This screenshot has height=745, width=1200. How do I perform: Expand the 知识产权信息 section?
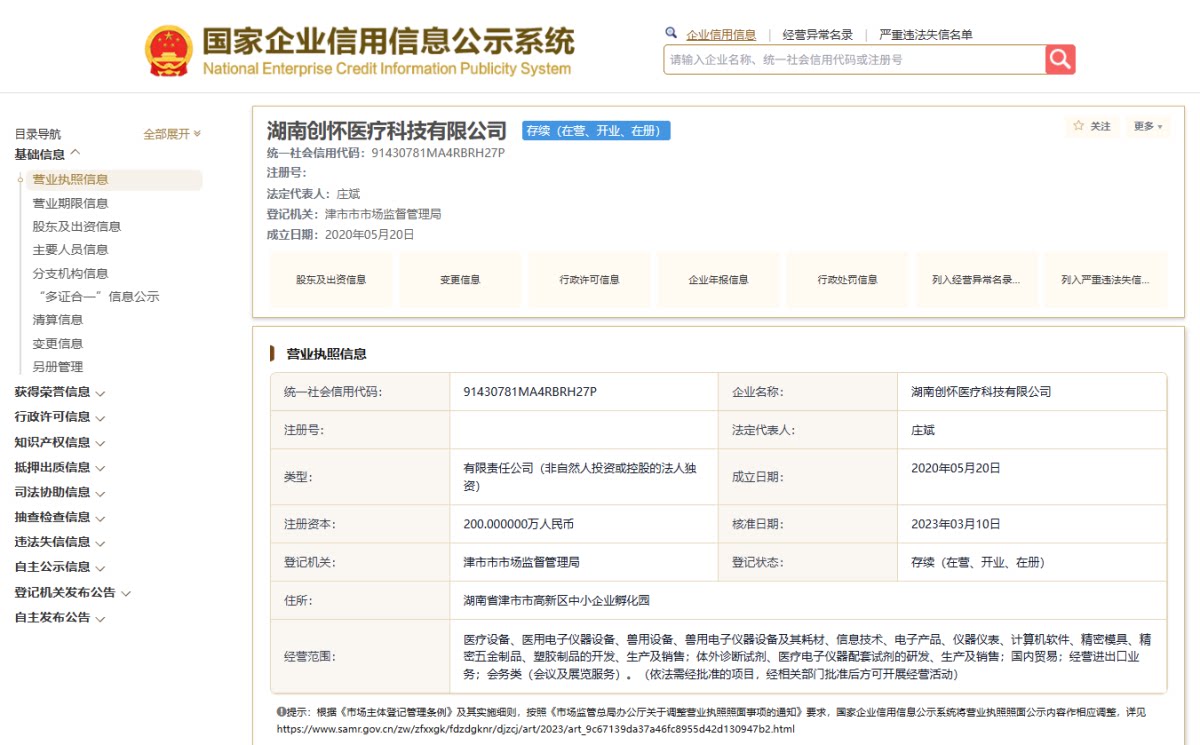[x=60, y=442]
